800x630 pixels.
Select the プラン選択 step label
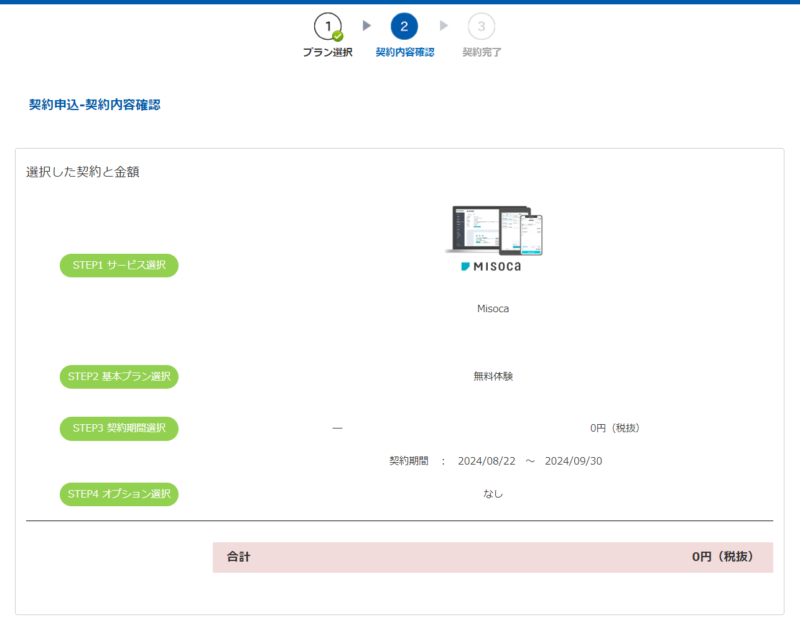tap(327, 52)
